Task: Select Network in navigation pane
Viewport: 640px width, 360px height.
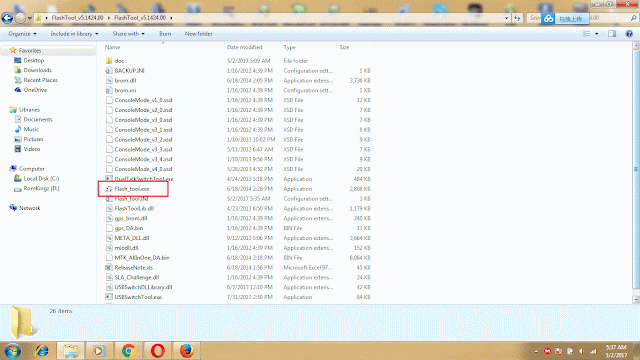Action: click(x=29, y=208)
